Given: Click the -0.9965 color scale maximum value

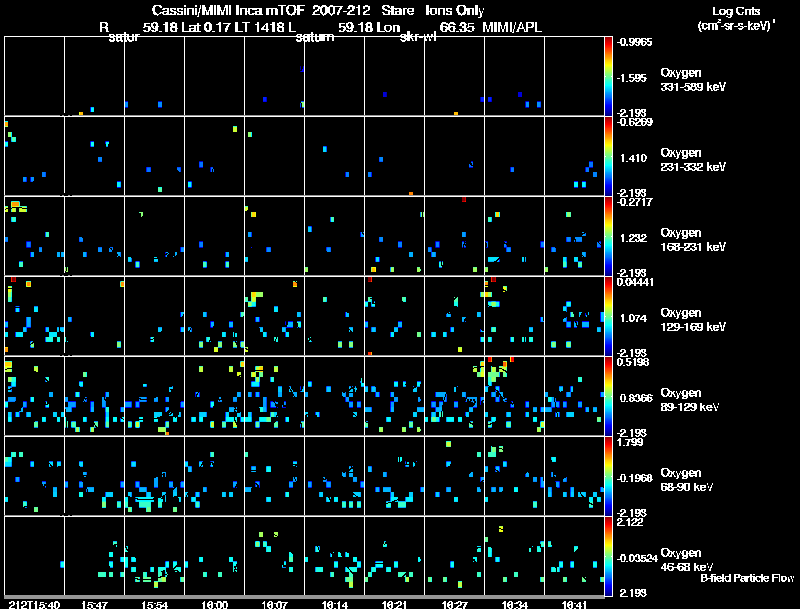Looking at the screenshot, I should 634,42.
